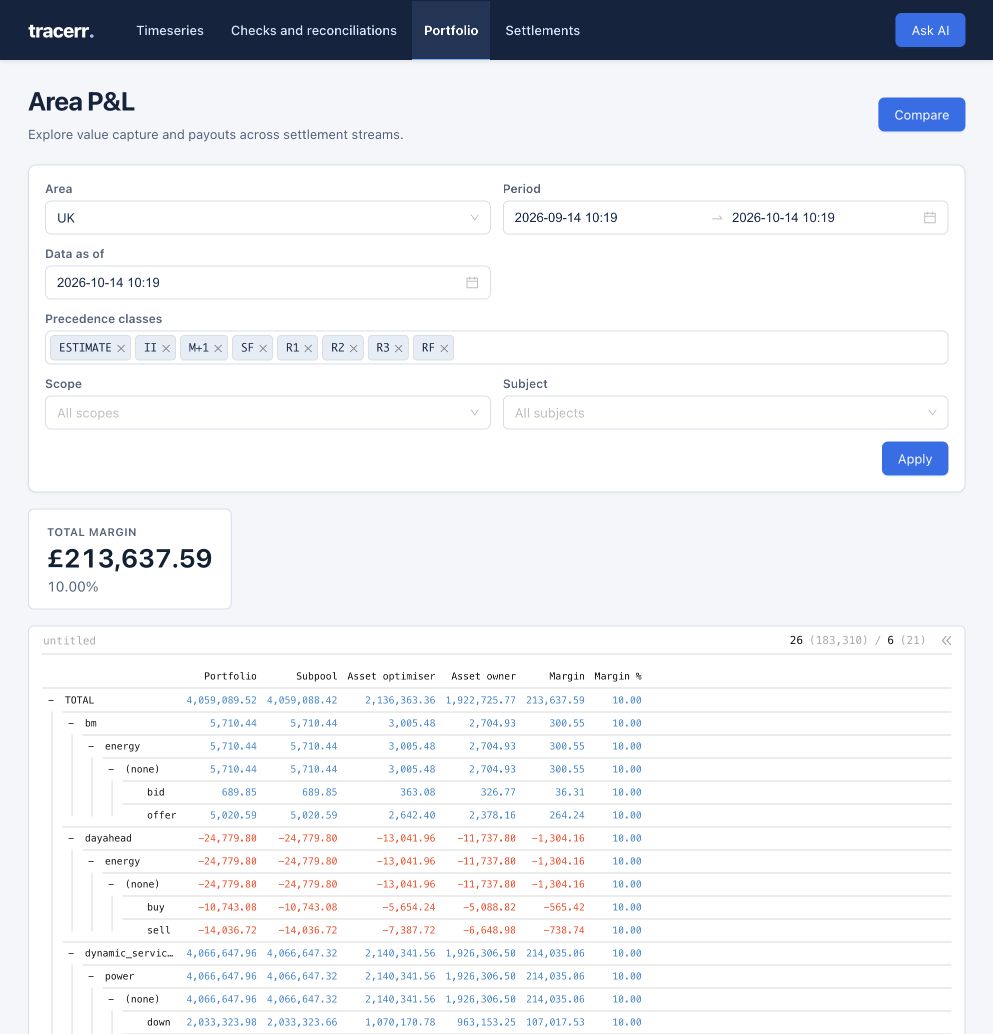Click TOTAL Portfolio value 4,059,089.52

(x=222, y=700)
